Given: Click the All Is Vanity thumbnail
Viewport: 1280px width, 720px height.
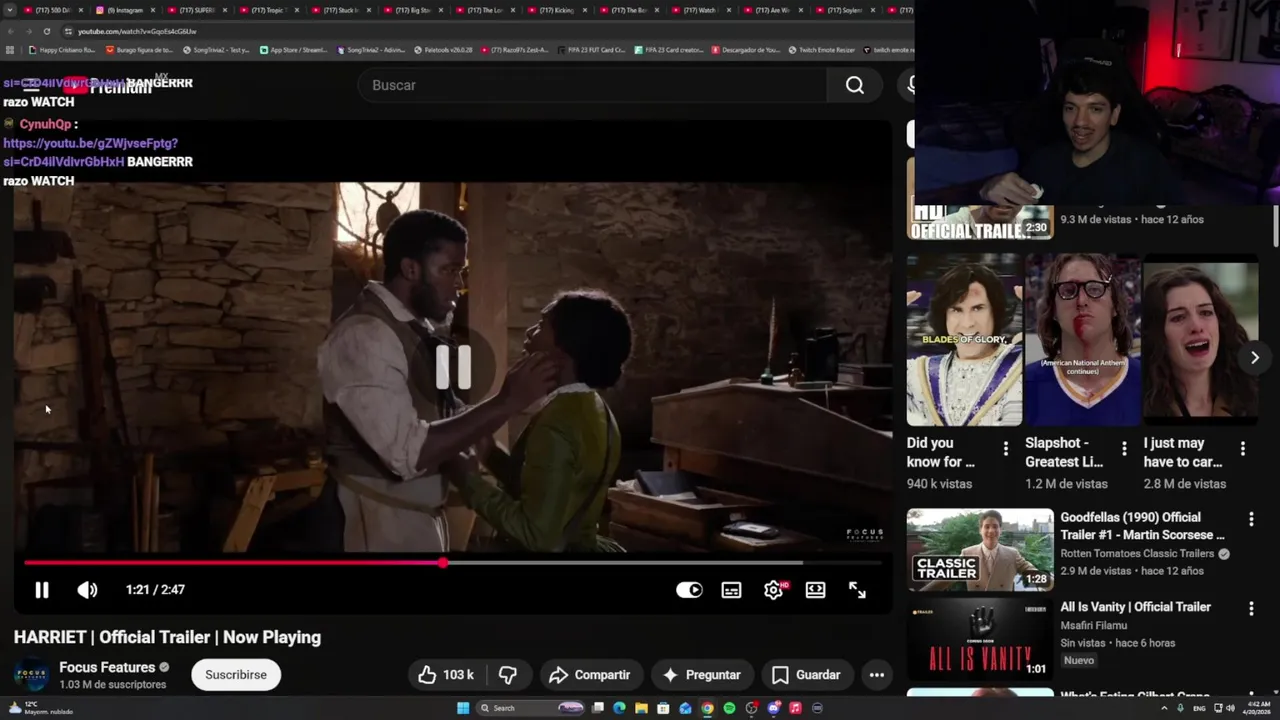Looking at the screenshot, I should click(980, 639).
